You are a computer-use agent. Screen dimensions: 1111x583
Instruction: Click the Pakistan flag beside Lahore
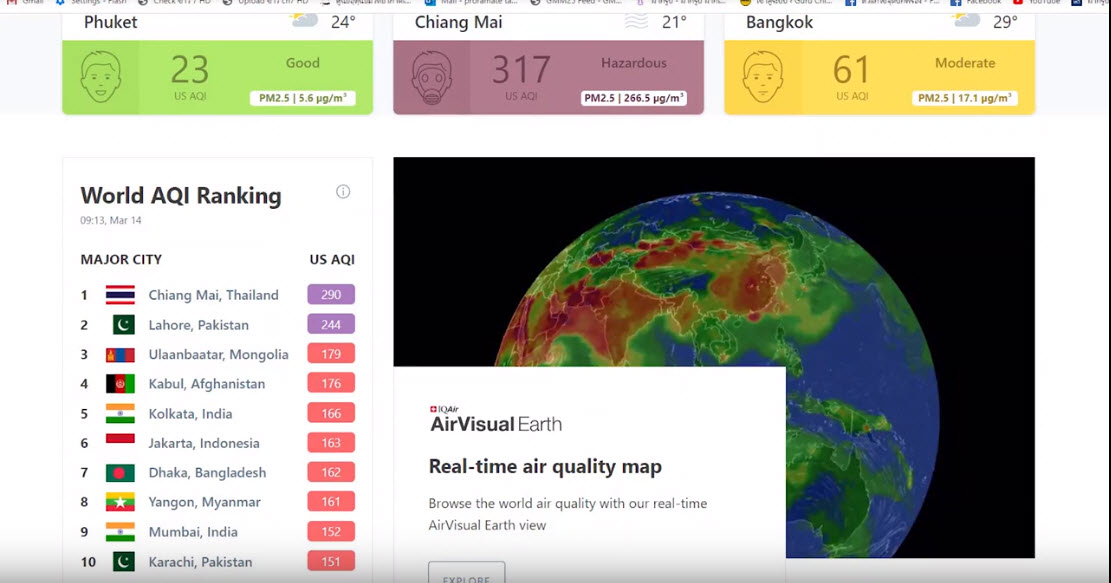(123, 324)
